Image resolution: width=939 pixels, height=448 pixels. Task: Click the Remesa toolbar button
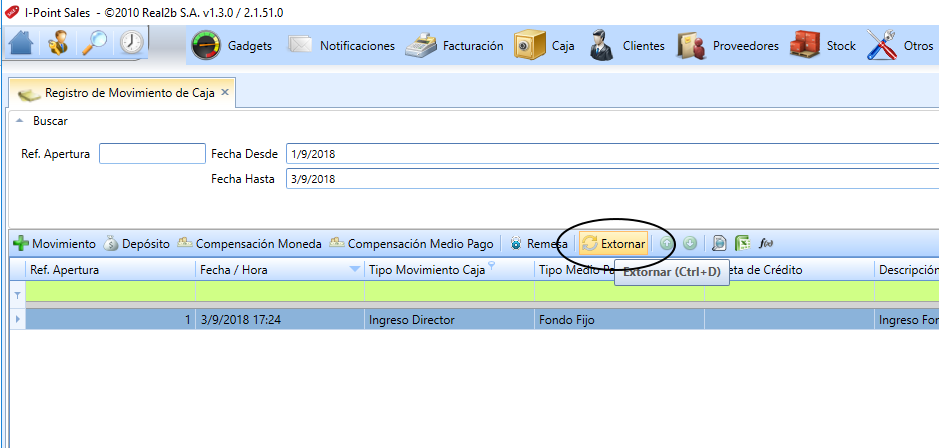538,244
